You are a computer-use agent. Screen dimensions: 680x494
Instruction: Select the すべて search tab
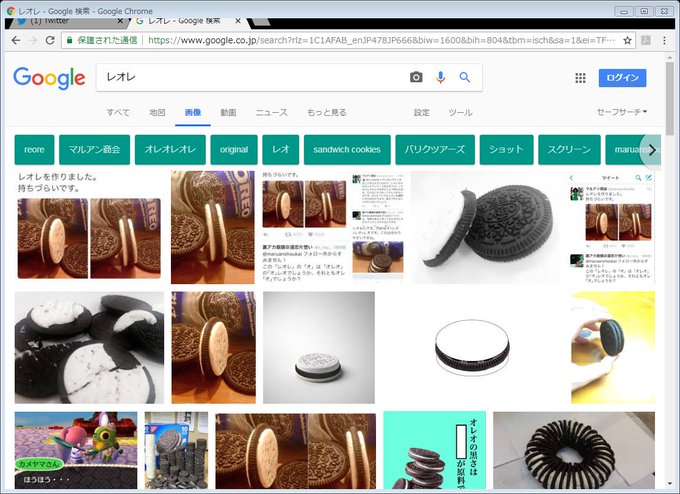tap(118, 112)
